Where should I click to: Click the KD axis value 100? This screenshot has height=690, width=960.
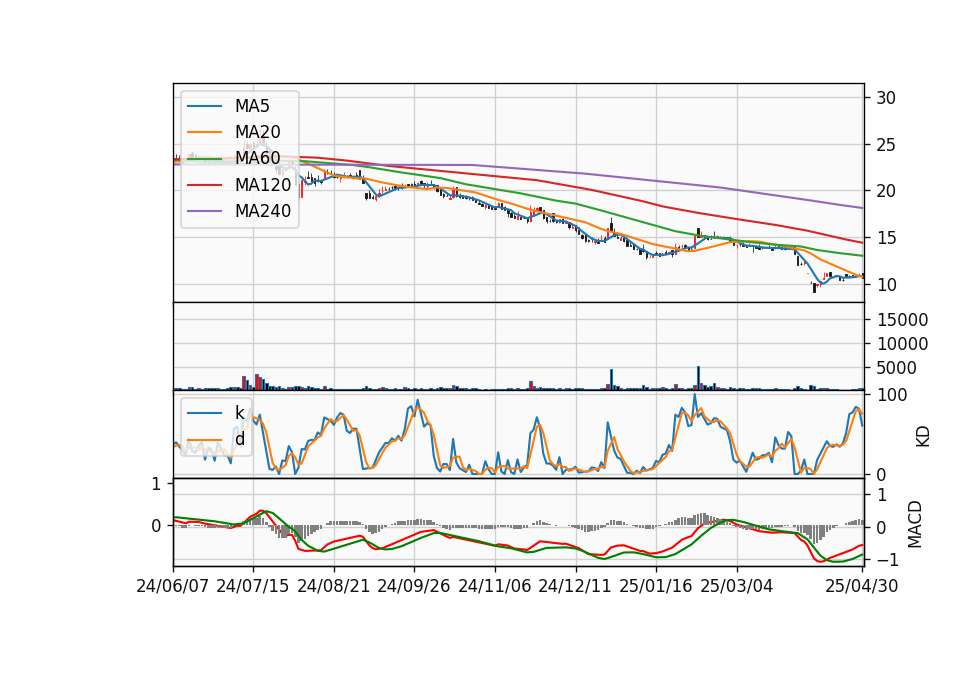tap(892, 395)
